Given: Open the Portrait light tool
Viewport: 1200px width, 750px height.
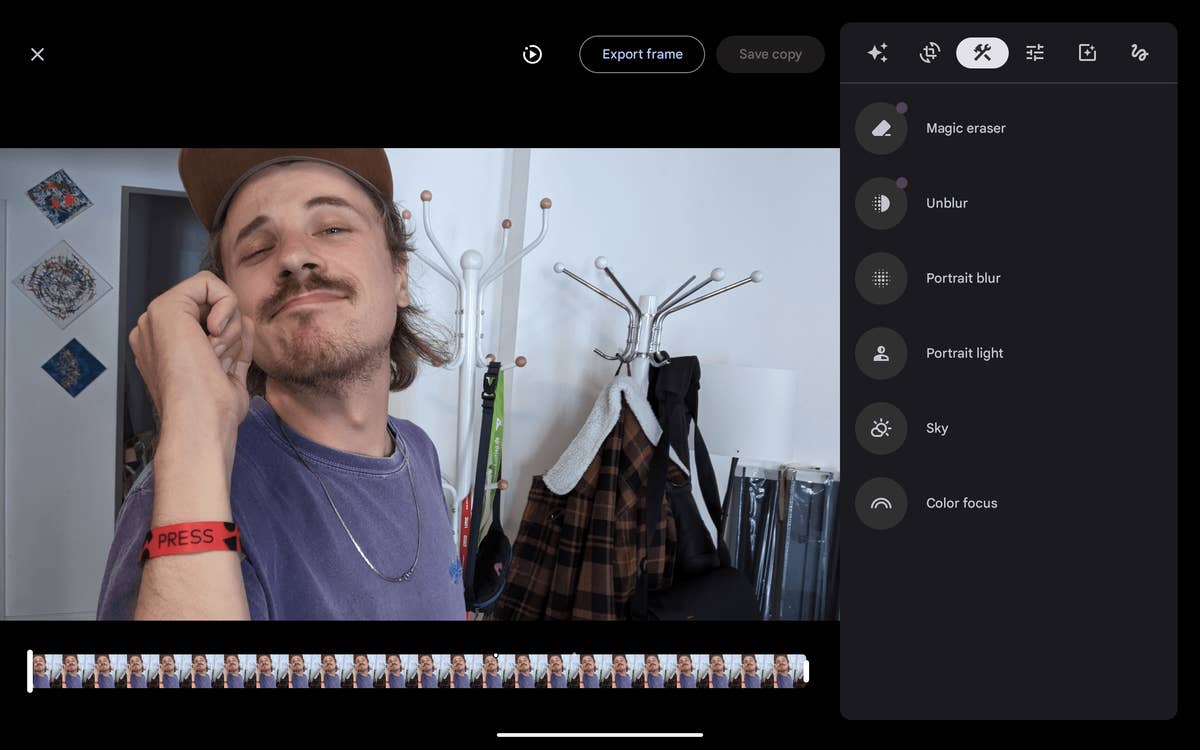Looking at the screenshot, I should click(x=881, y=353).
